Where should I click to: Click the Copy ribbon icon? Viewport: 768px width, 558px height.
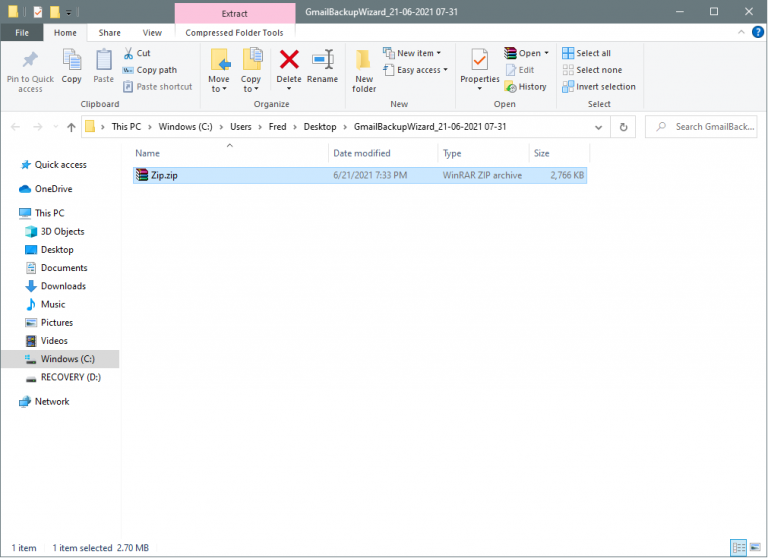pos(72,66)
